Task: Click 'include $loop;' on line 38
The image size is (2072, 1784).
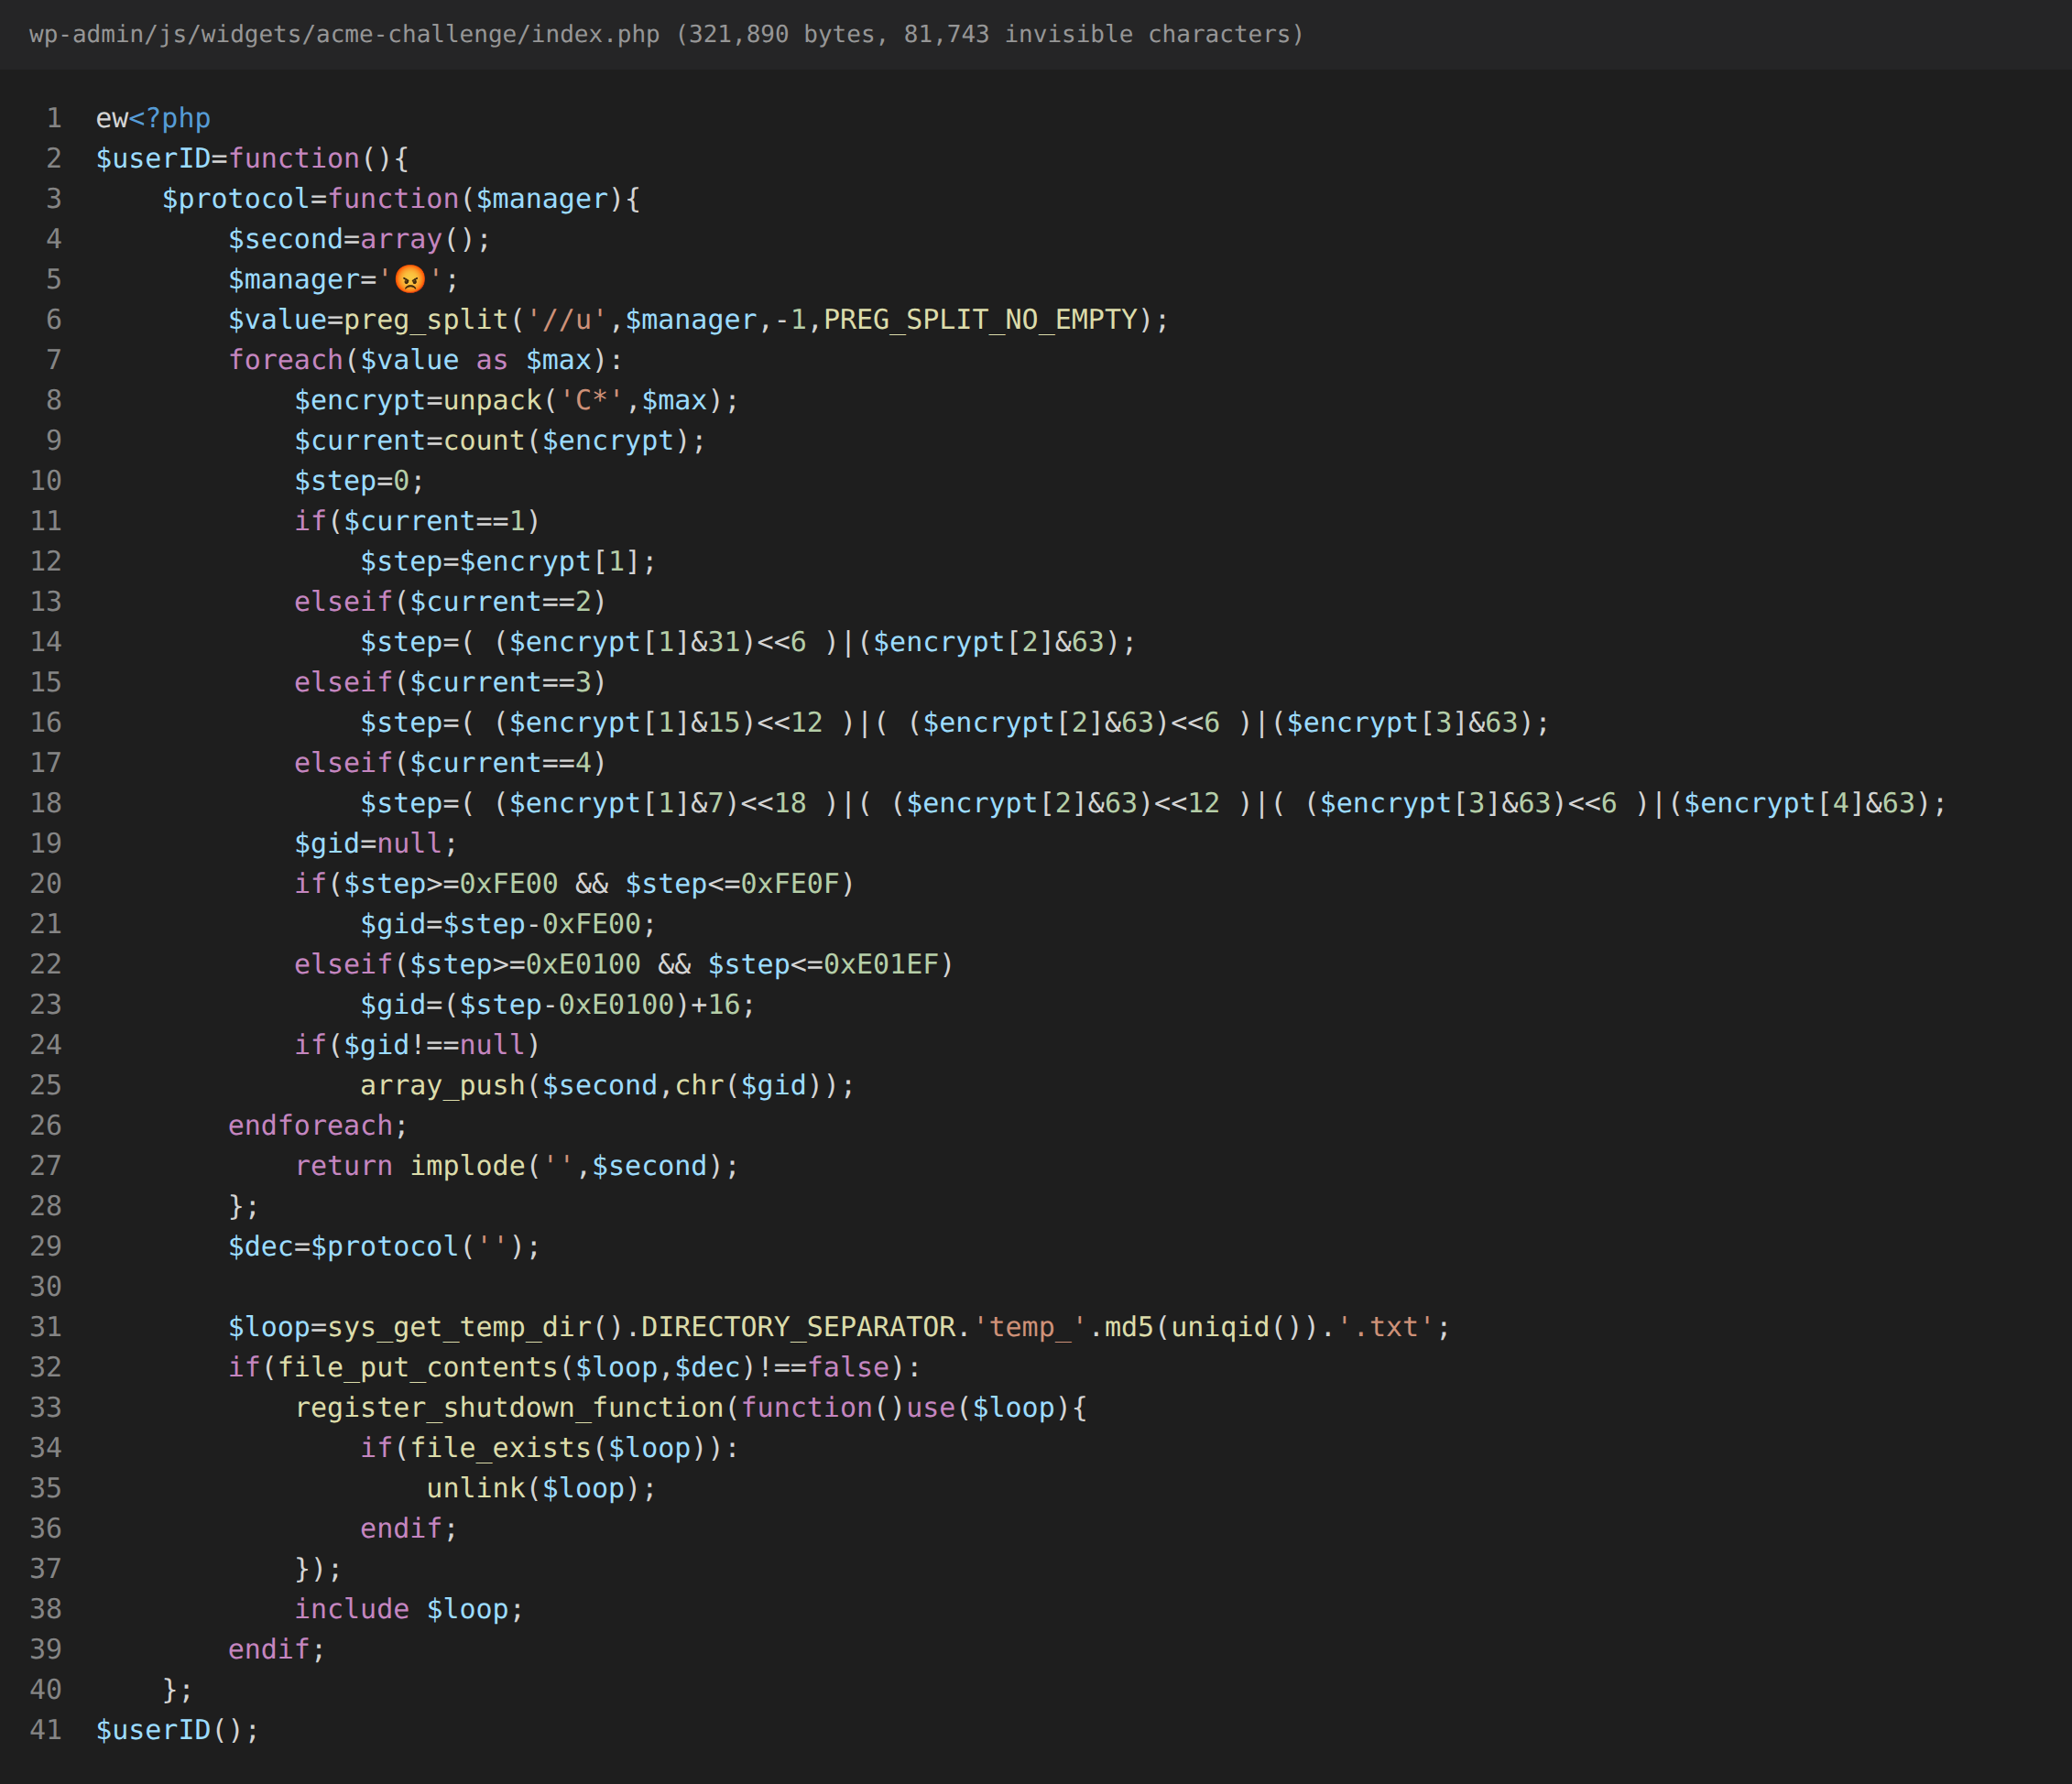Action: coord(409,1610)
